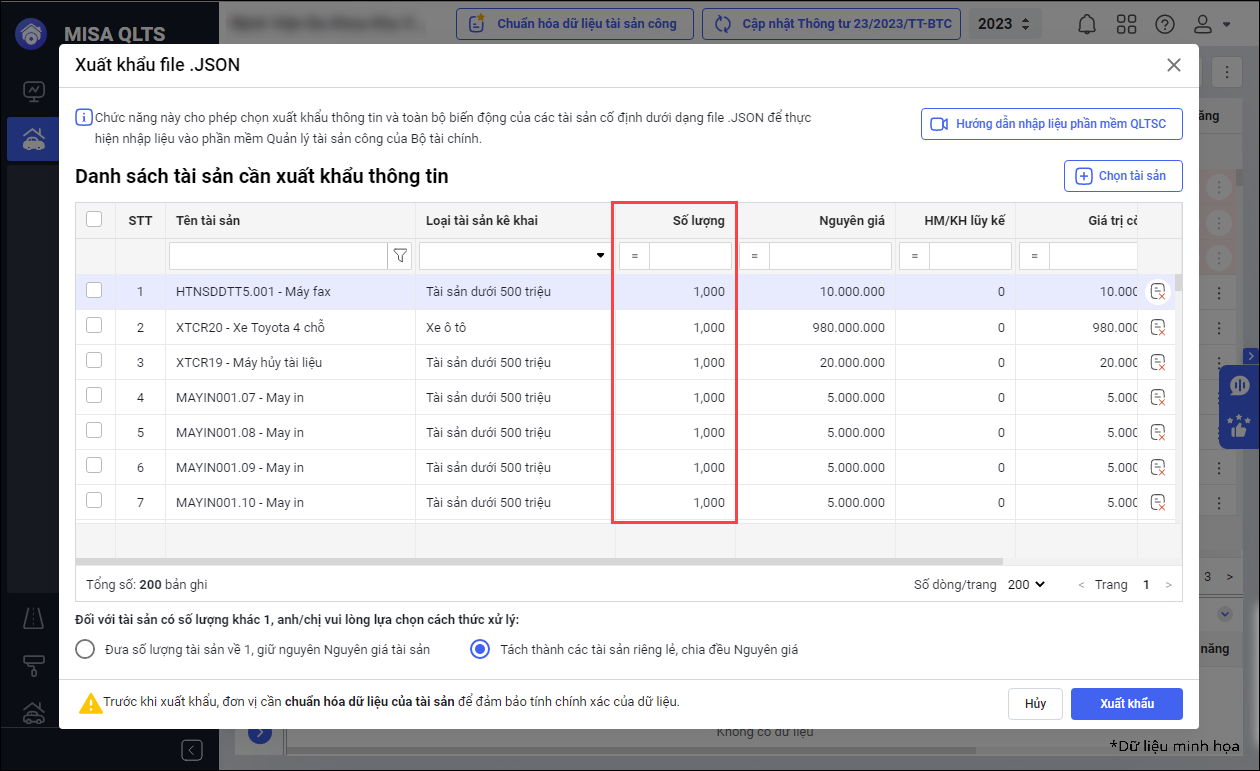
Task: Open the 2023 year selector
Action: (1005, 24)
